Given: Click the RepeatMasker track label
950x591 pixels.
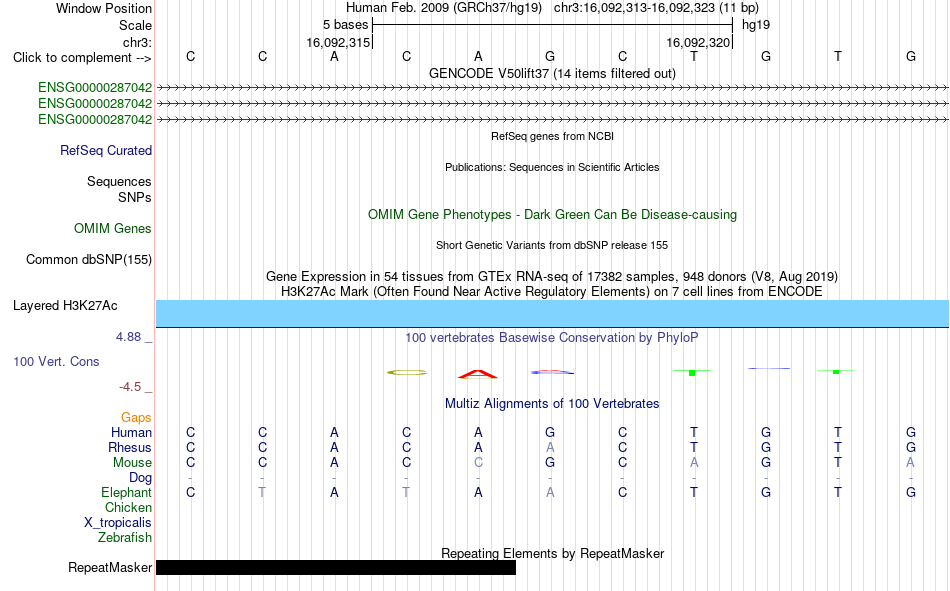Looking at the screenshot, I should (110, 567).
